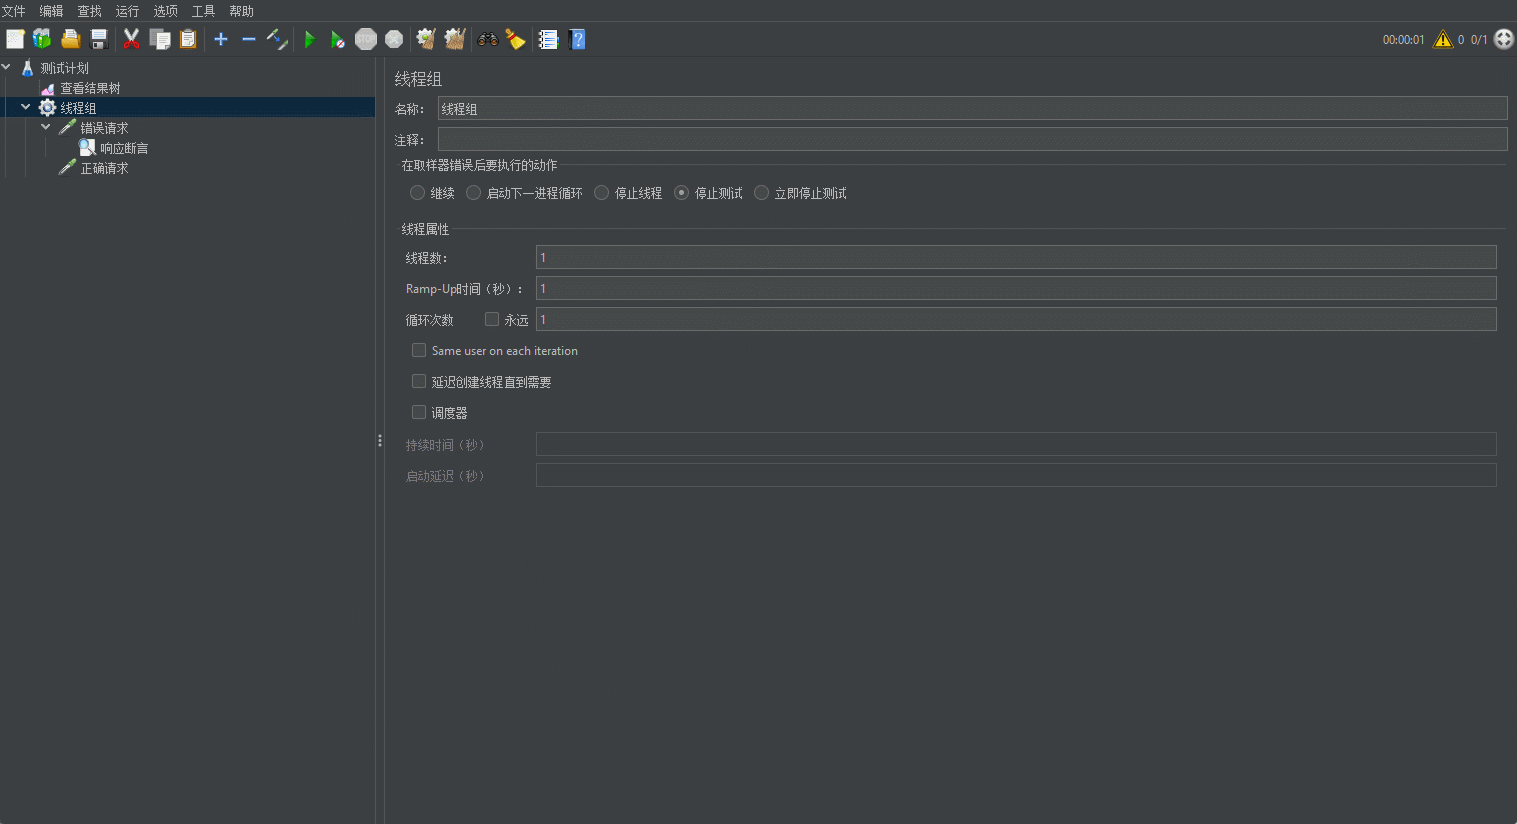The image size is (1517, 824).
Task: Click the Help question mark book icon
Action: coord(577,39)
